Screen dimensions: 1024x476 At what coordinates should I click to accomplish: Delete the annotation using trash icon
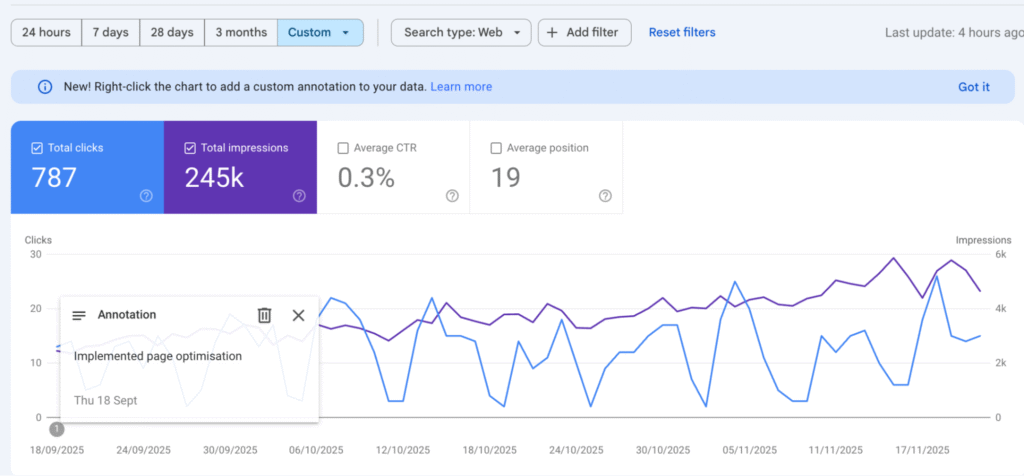tap(264, 315)
